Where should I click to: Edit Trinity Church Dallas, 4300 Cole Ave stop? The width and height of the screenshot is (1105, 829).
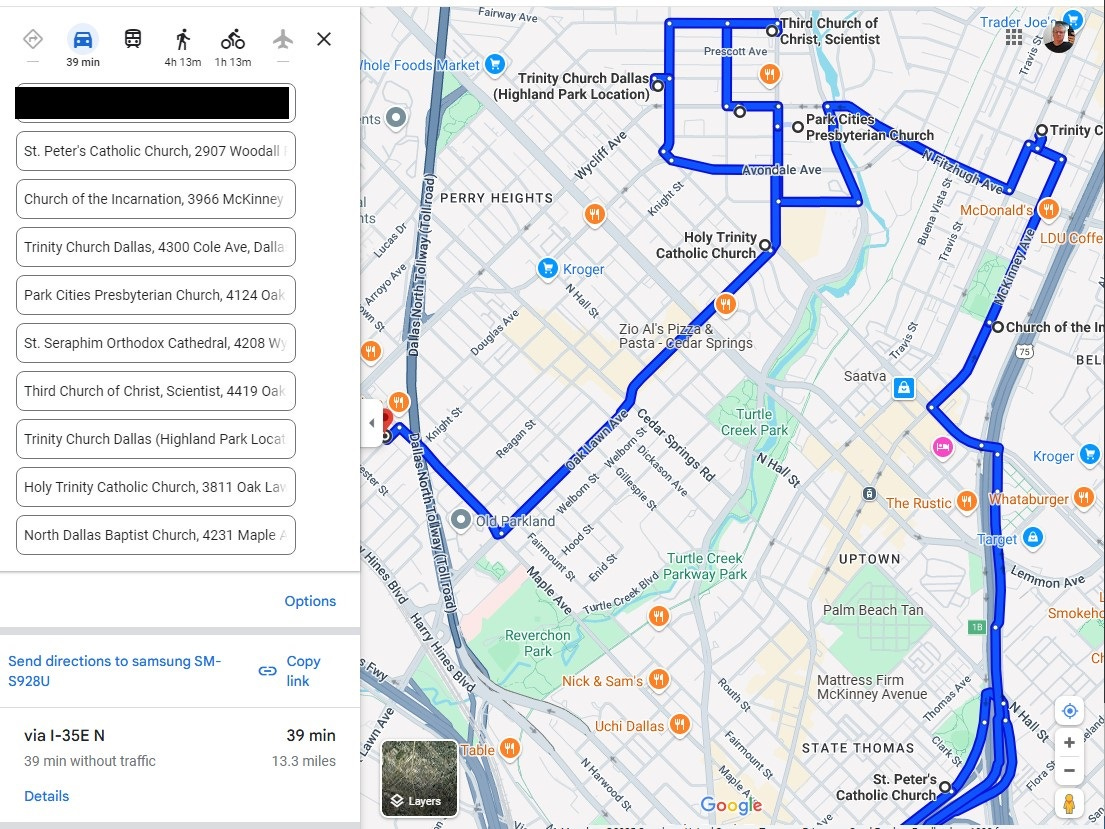click(156, 247)
